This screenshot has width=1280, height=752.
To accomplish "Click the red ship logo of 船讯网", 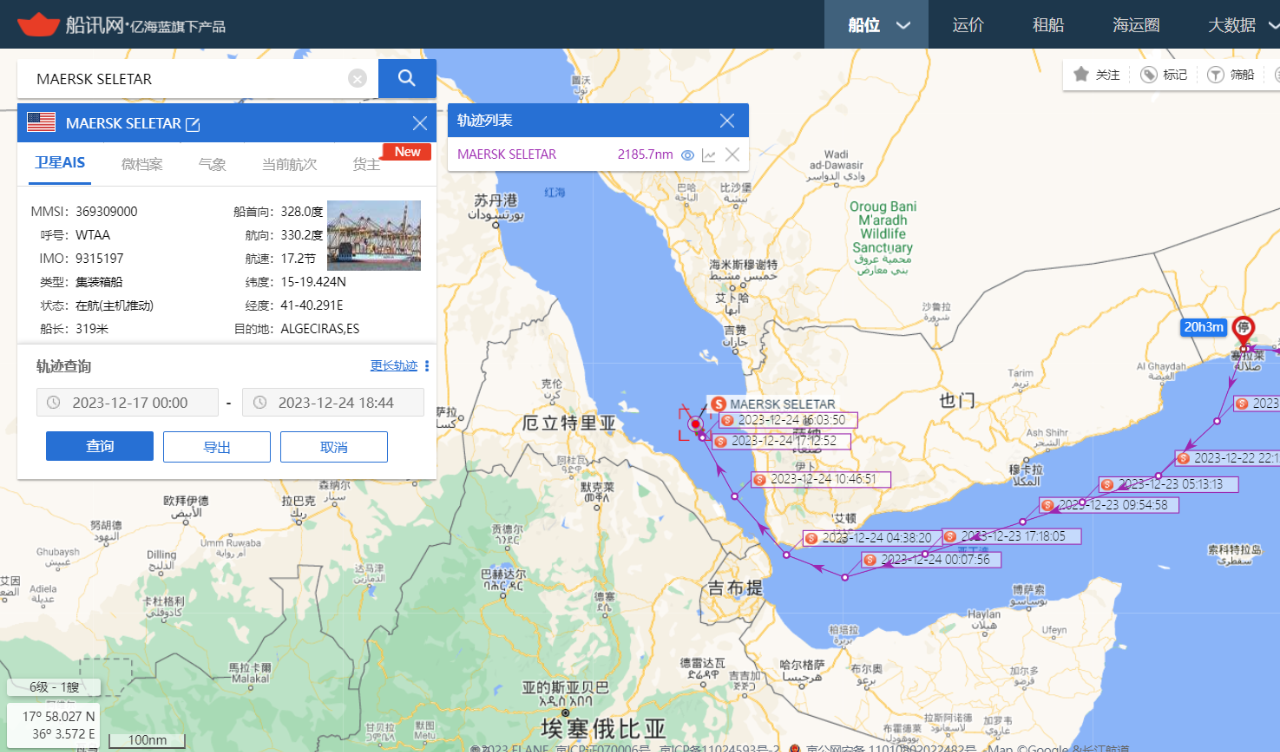I will click(x=39, y=24).
